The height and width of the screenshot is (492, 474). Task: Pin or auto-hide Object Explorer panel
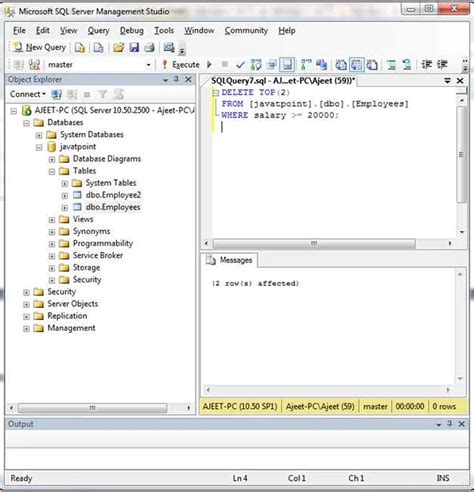coord(177,79)
